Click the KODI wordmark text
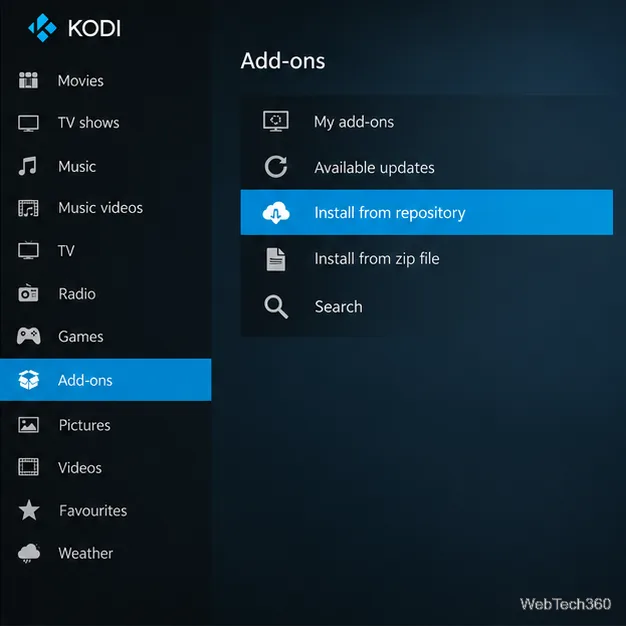The image size is (626, 626). click(x=94, y=28)
